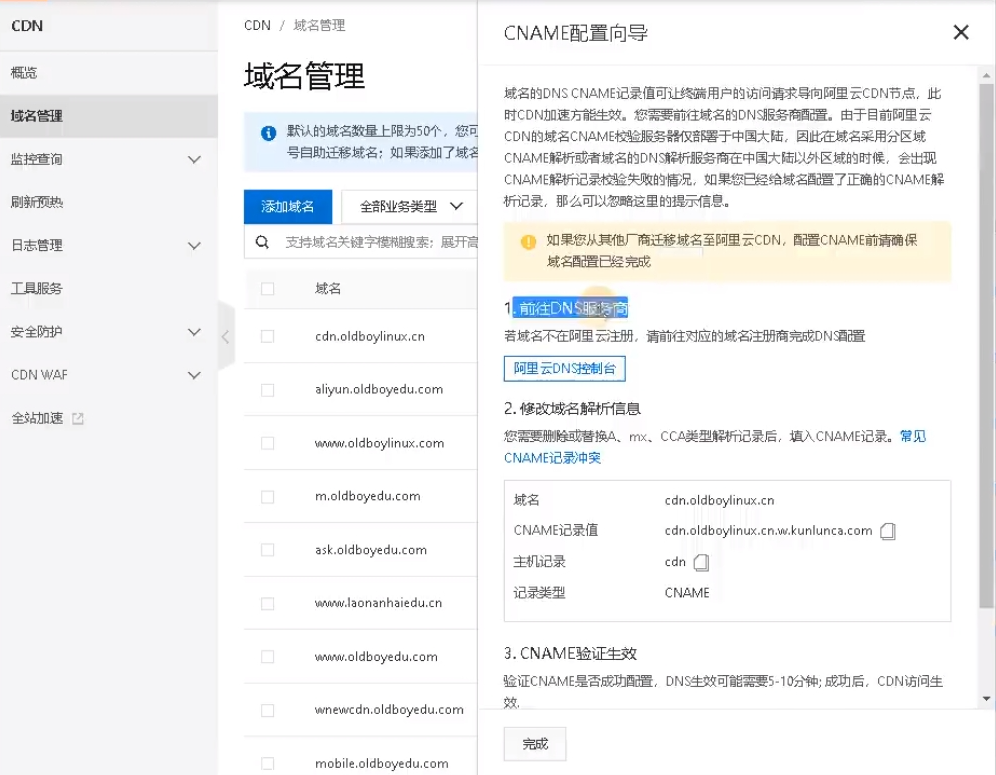Image resolution: width=996 pixels, height=775 pixels.
Task: Select the aliyun.oldboyedu.com row checkbox
Action: [x=267, y=390]
